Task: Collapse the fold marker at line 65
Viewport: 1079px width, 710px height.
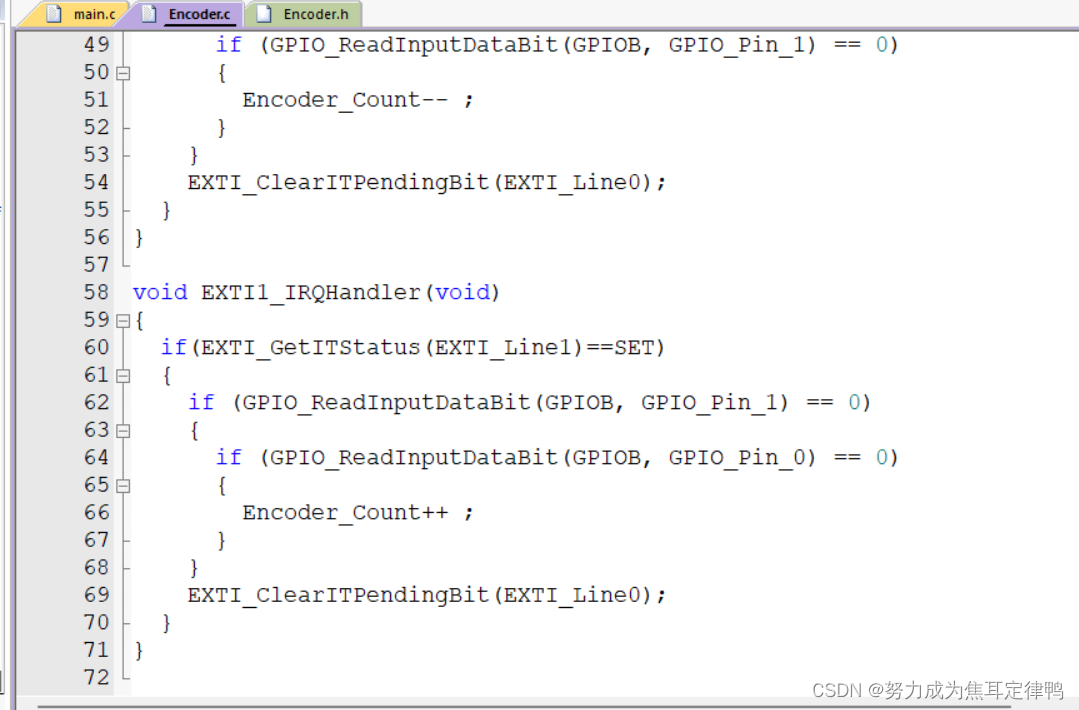Action: click(123, 486)
